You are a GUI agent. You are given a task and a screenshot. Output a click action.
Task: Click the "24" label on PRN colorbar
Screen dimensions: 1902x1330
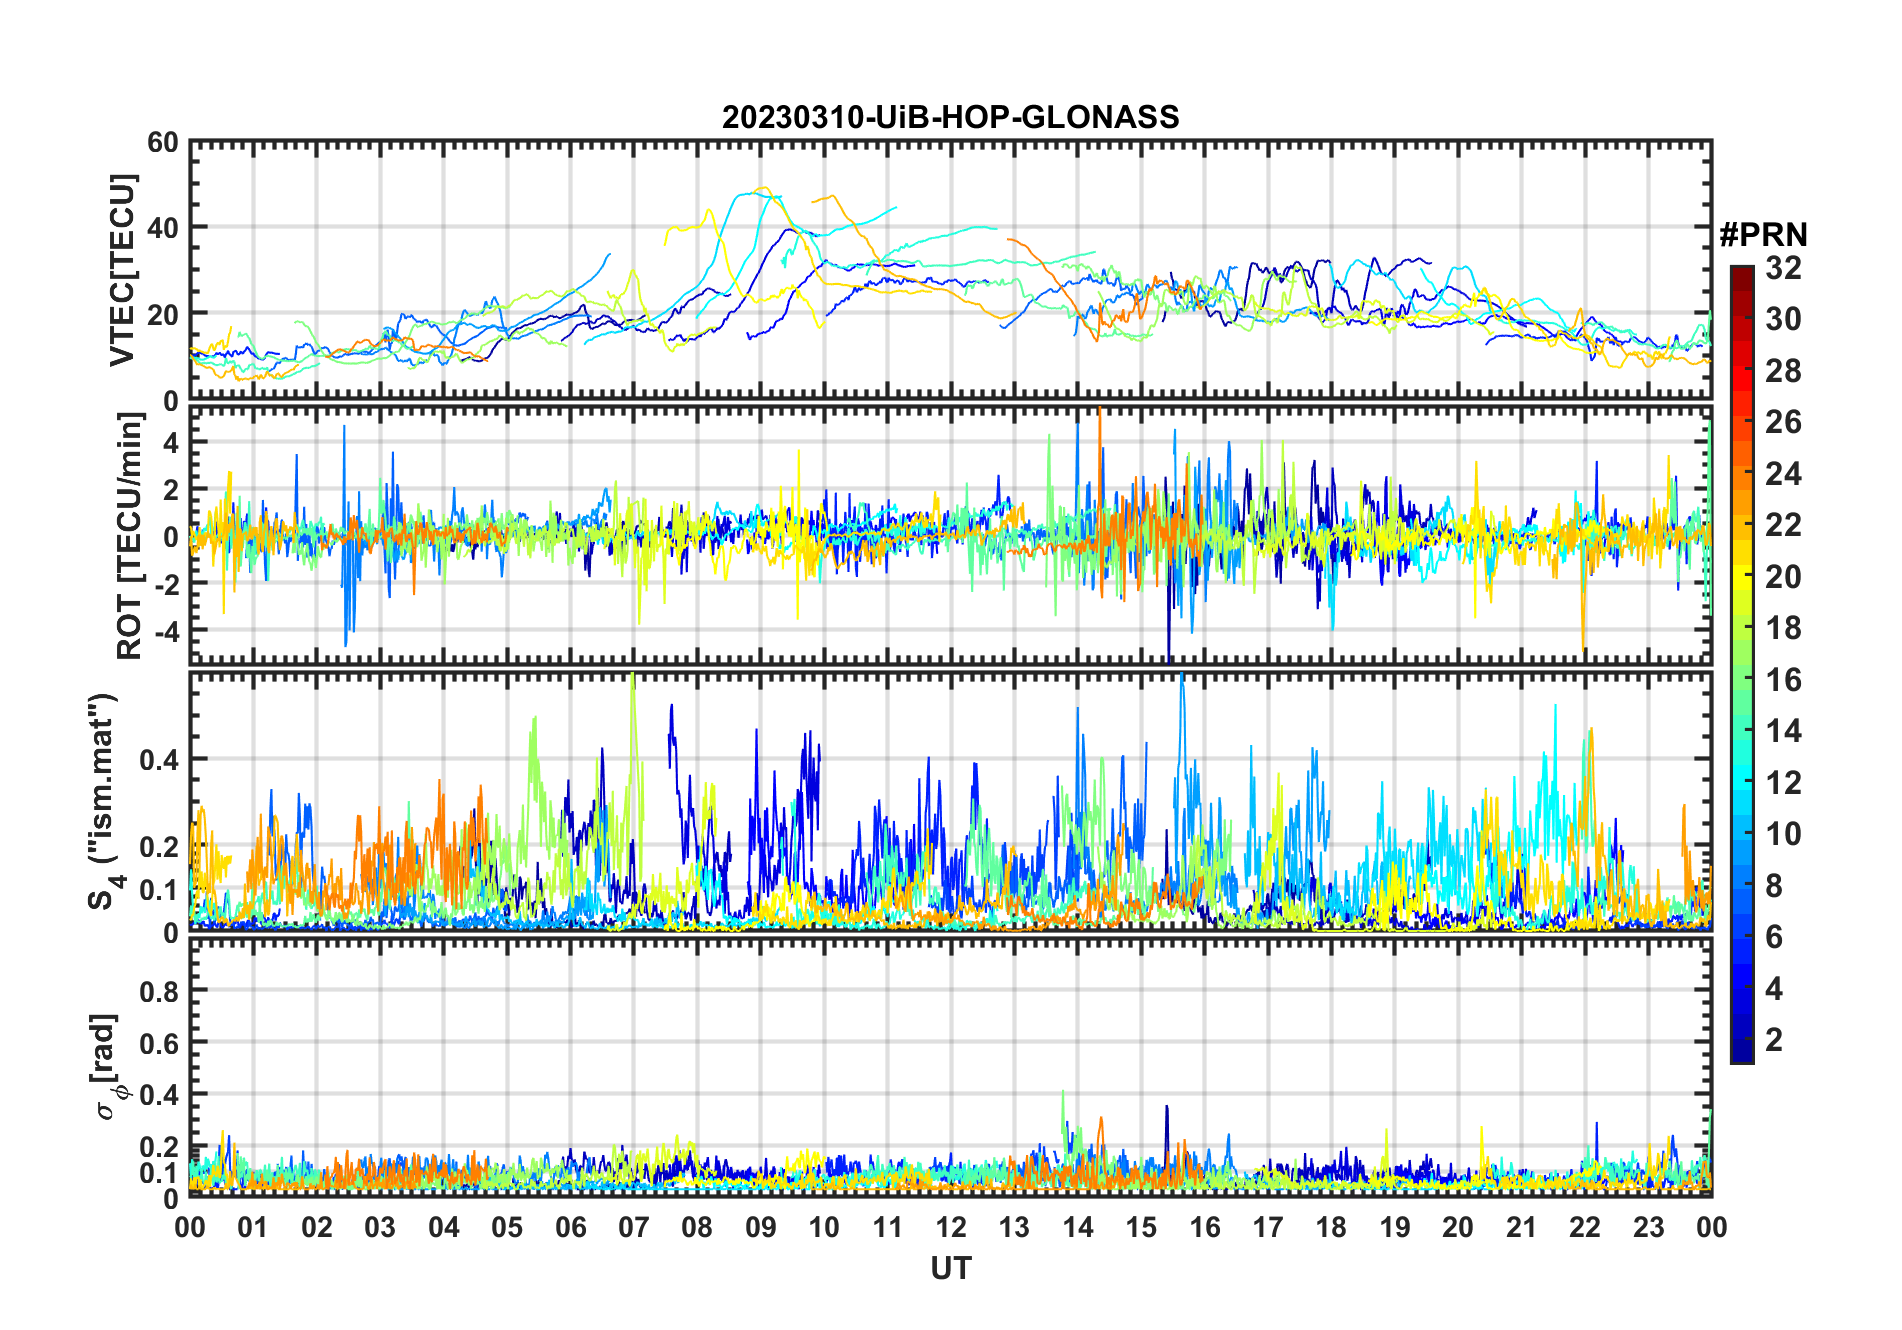click(1783, 474)
